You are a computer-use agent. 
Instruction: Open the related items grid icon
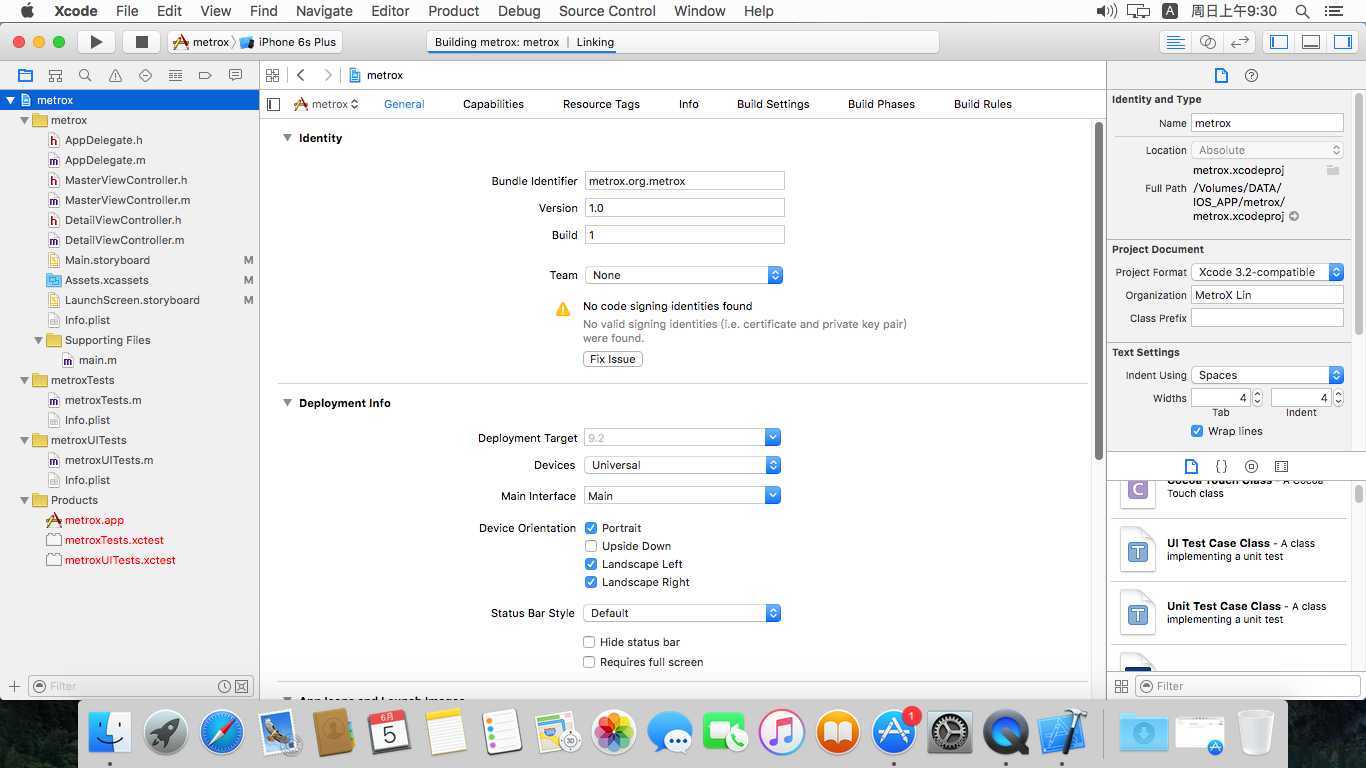[x=272, y=75]
